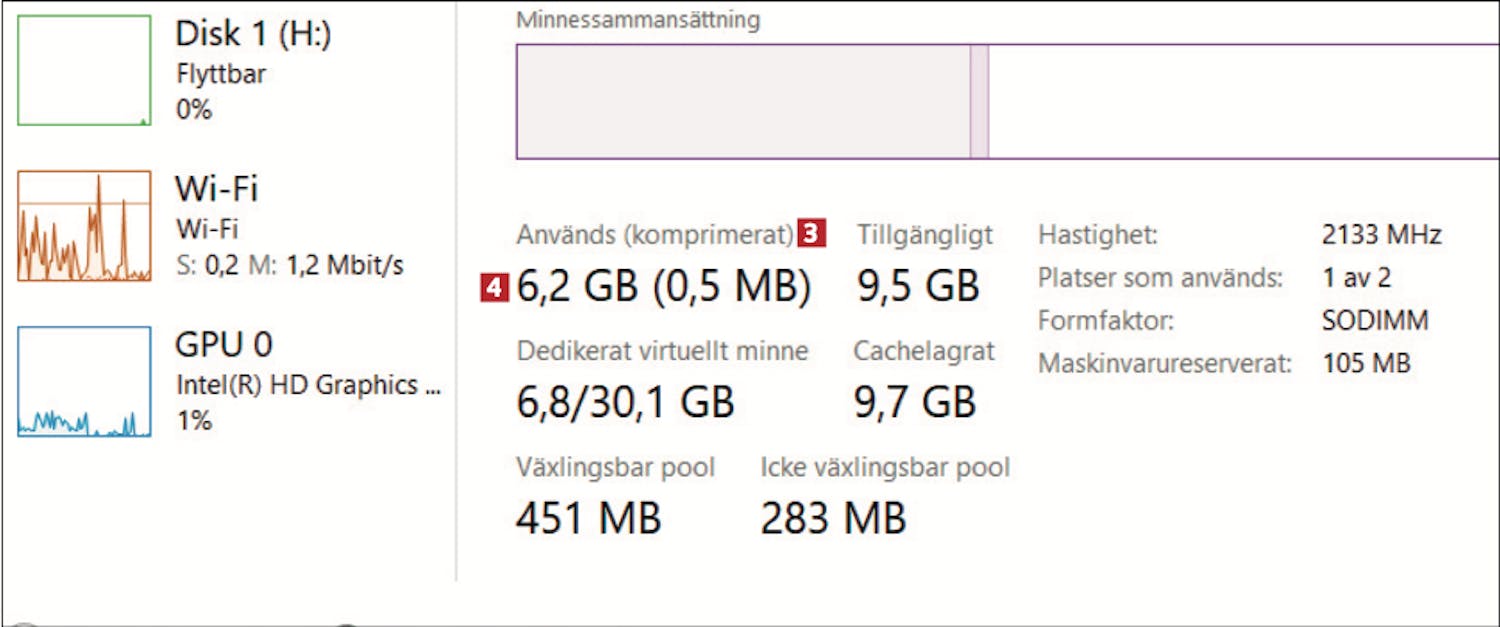The width and height of the screenshot is (1500, 627).
Task: Click the Tillgängligt 9,5 GB value
Action: 918,287
